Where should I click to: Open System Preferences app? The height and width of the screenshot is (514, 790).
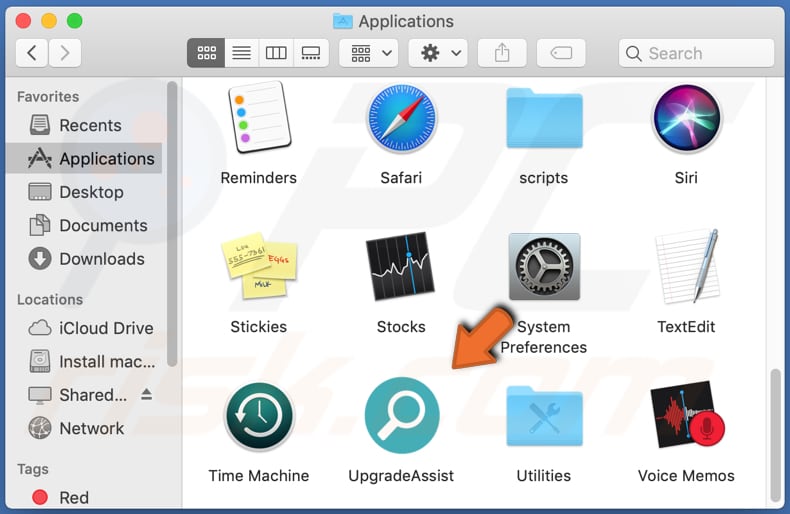pos(544,267)
